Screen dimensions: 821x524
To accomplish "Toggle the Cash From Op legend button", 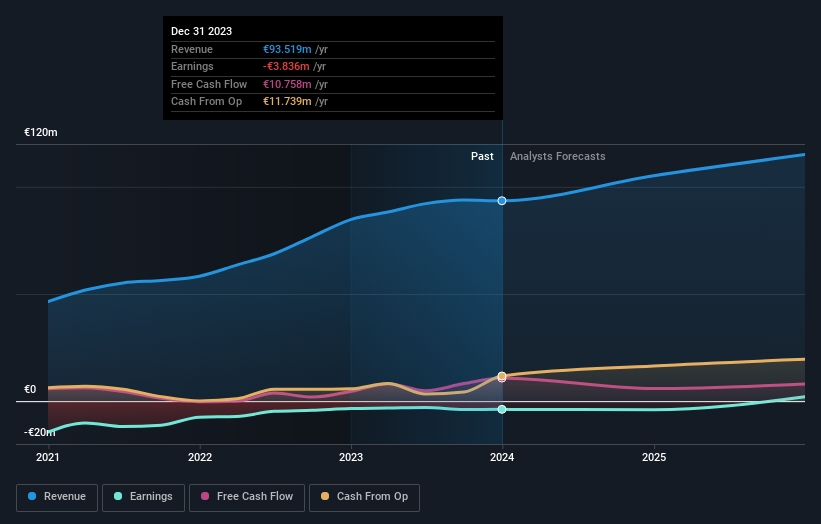I will click(364, 497).
